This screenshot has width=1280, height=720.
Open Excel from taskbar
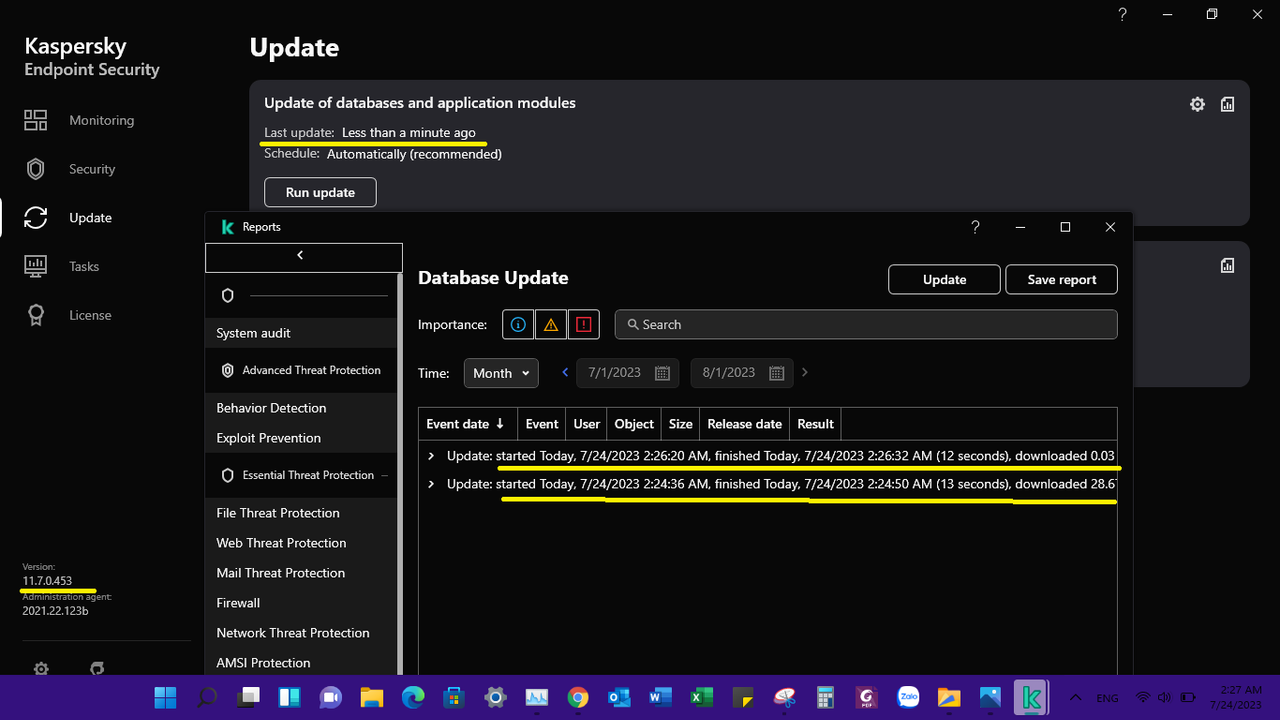click(701, 697)
